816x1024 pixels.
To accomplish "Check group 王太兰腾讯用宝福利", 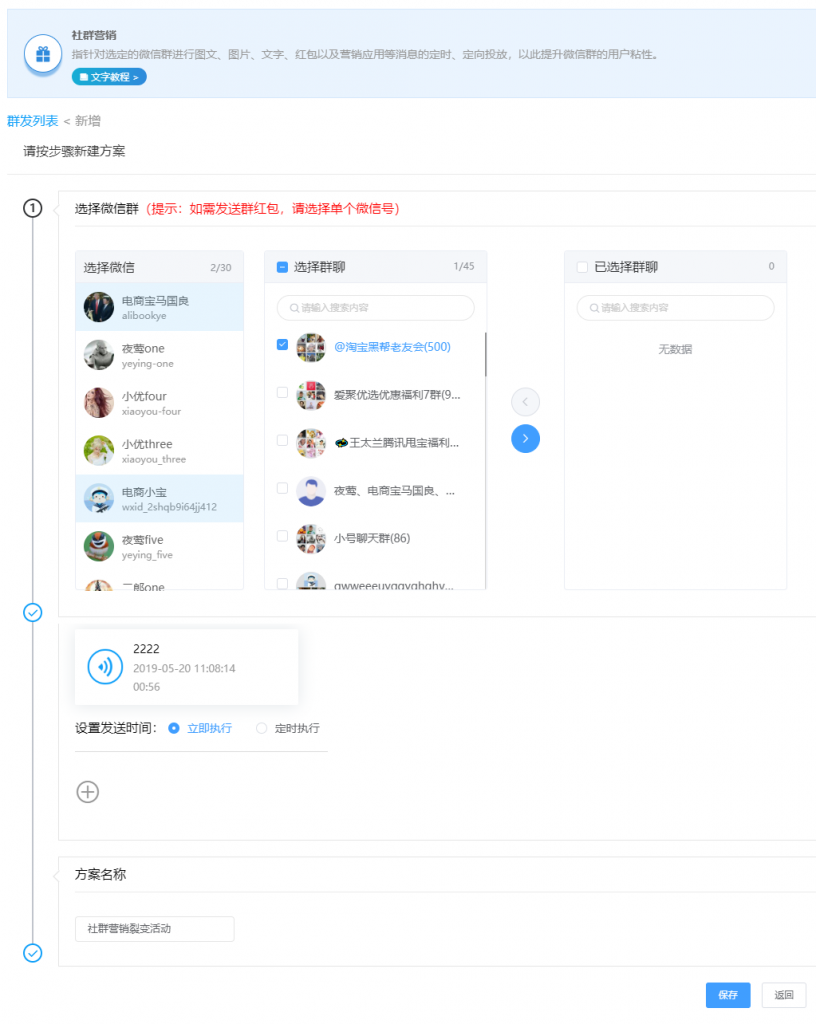I will [282, 440].
